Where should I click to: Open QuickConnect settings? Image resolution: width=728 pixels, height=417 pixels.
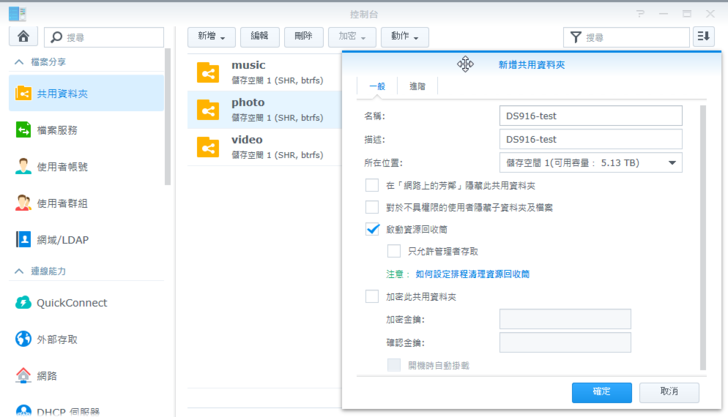[71, 303]
